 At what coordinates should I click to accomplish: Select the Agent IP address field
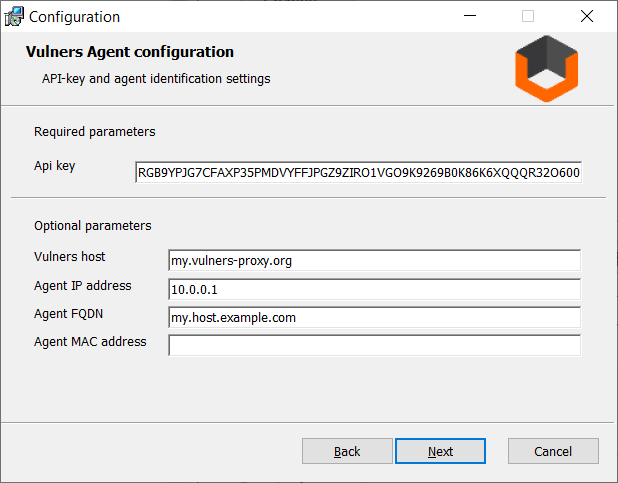tap(374, 289)
